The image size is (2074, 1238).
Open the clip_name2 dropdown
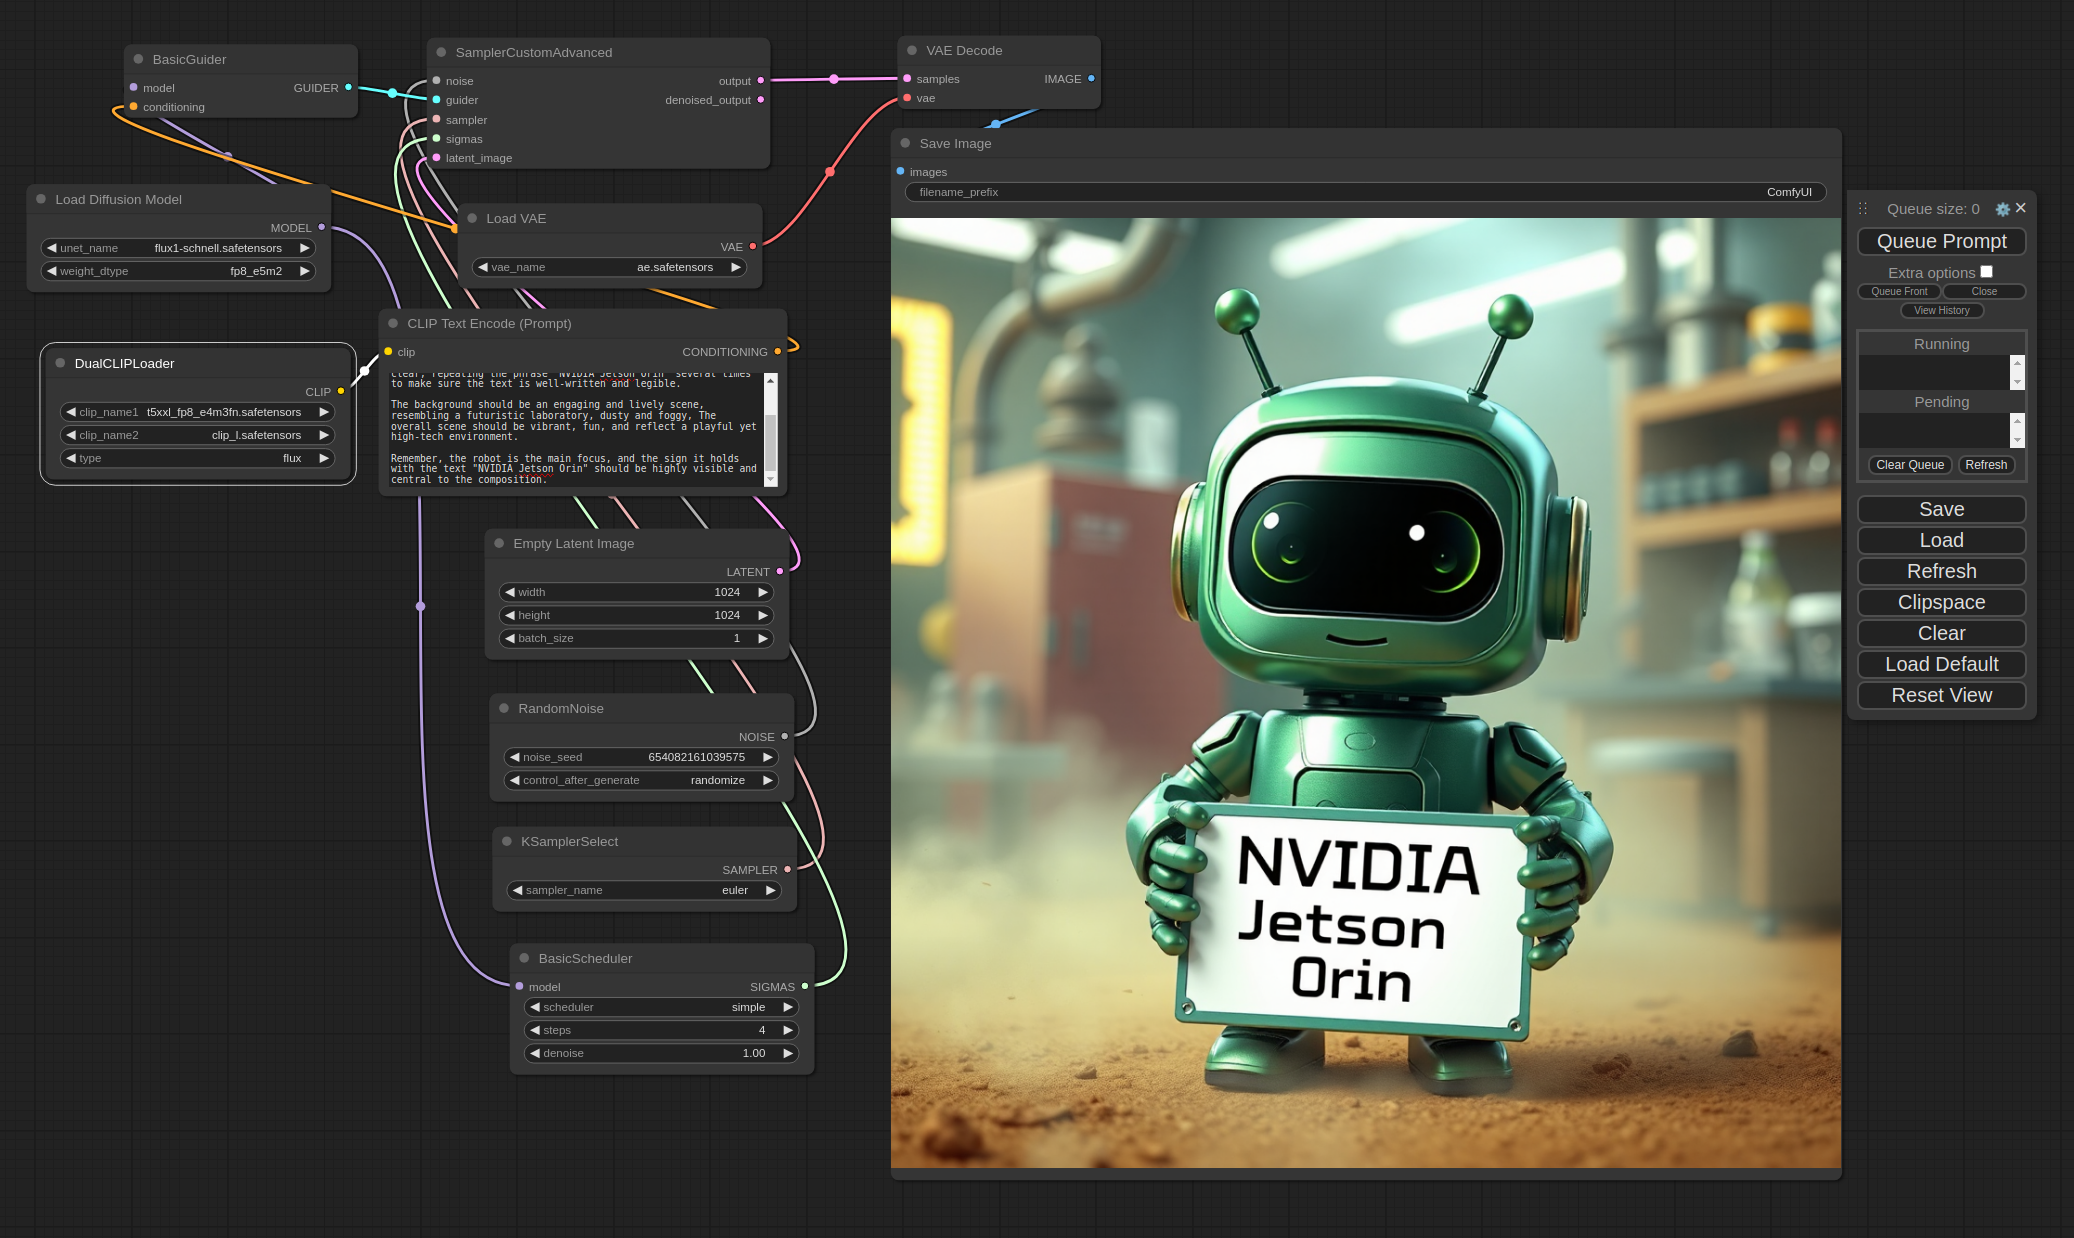coord(197,435)
